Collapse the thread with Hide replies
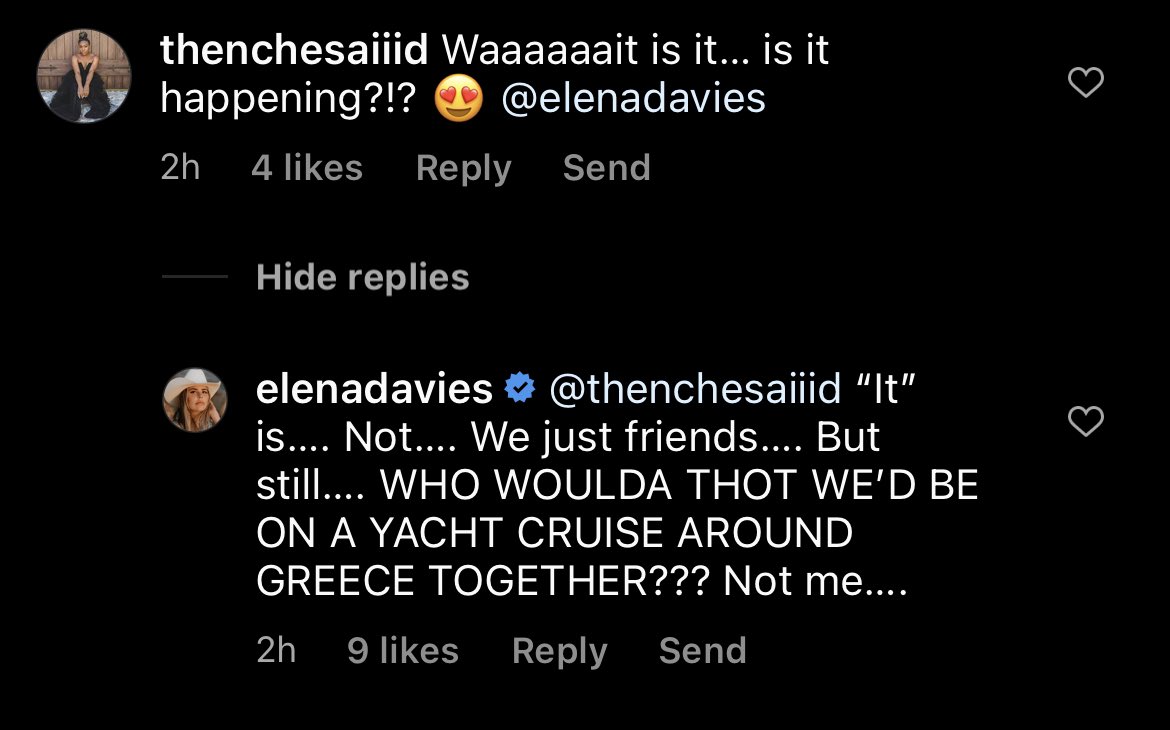Image resolution: width=1170 pixels, height=730 pixels. pyautogui.click(x=363, y=277)
